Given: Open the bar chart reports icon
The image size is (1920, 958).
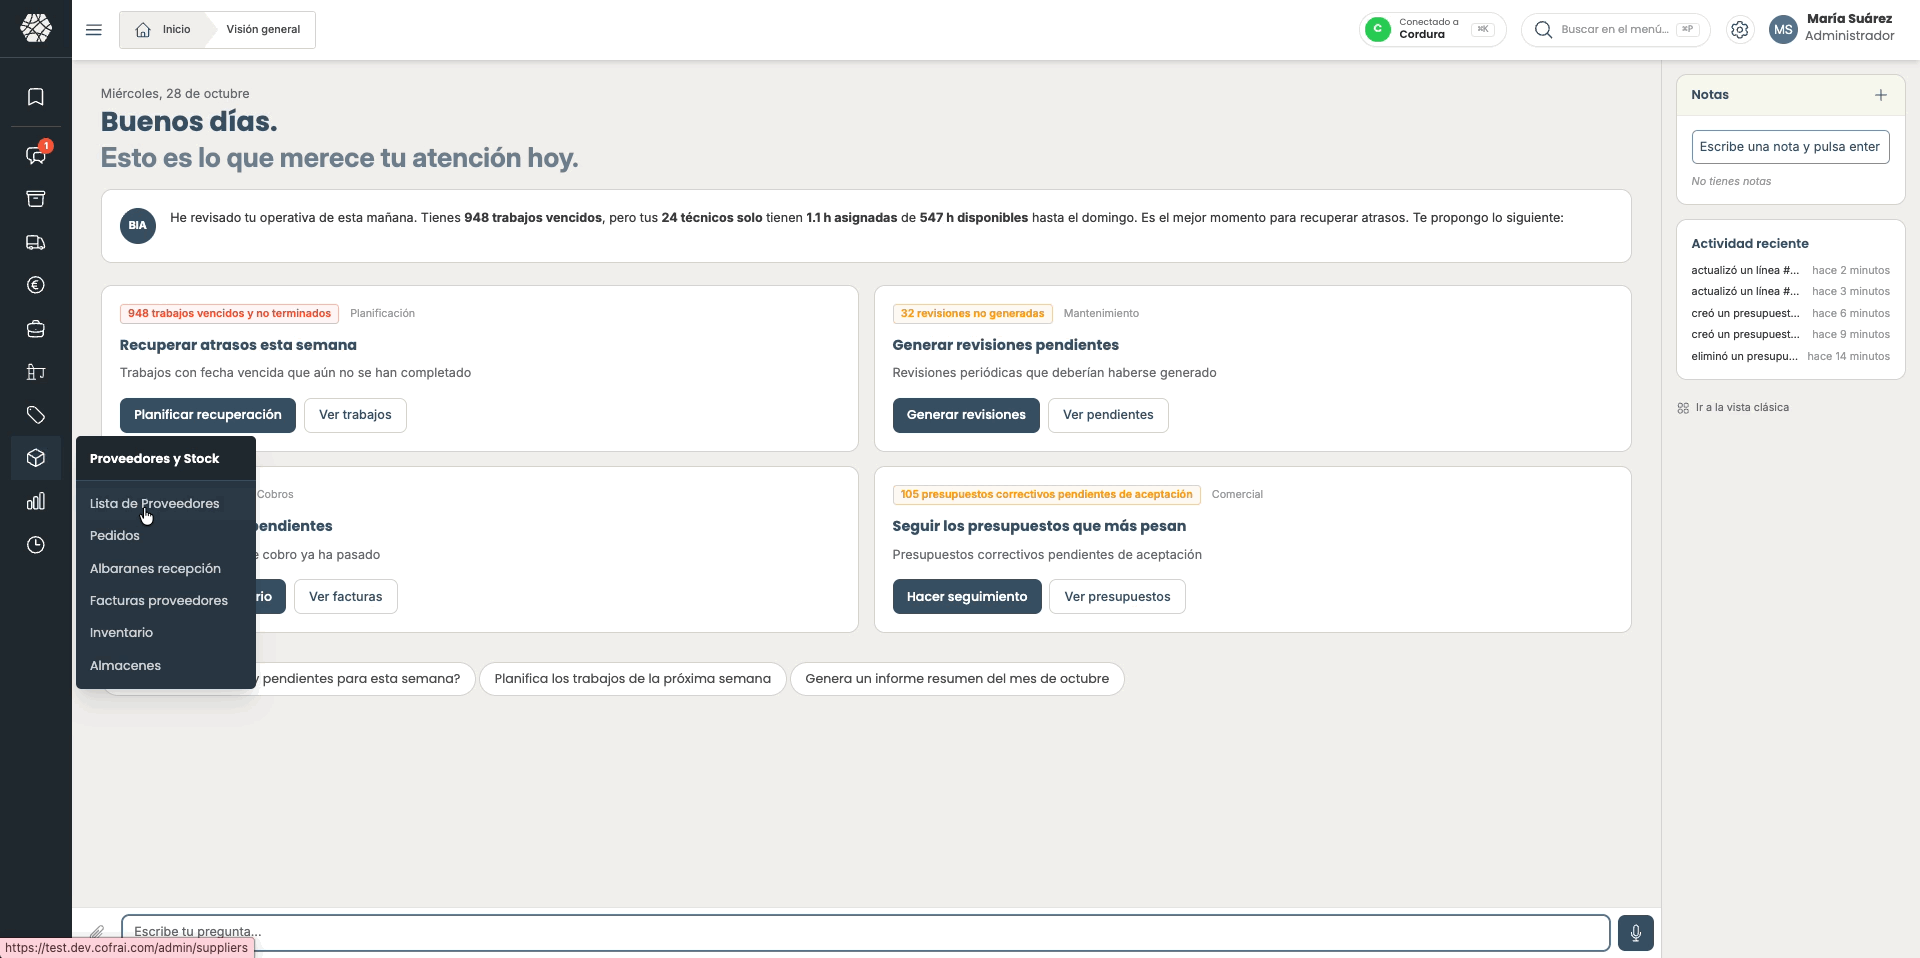Looking at the screenshot, I should (x=36, y=501).
